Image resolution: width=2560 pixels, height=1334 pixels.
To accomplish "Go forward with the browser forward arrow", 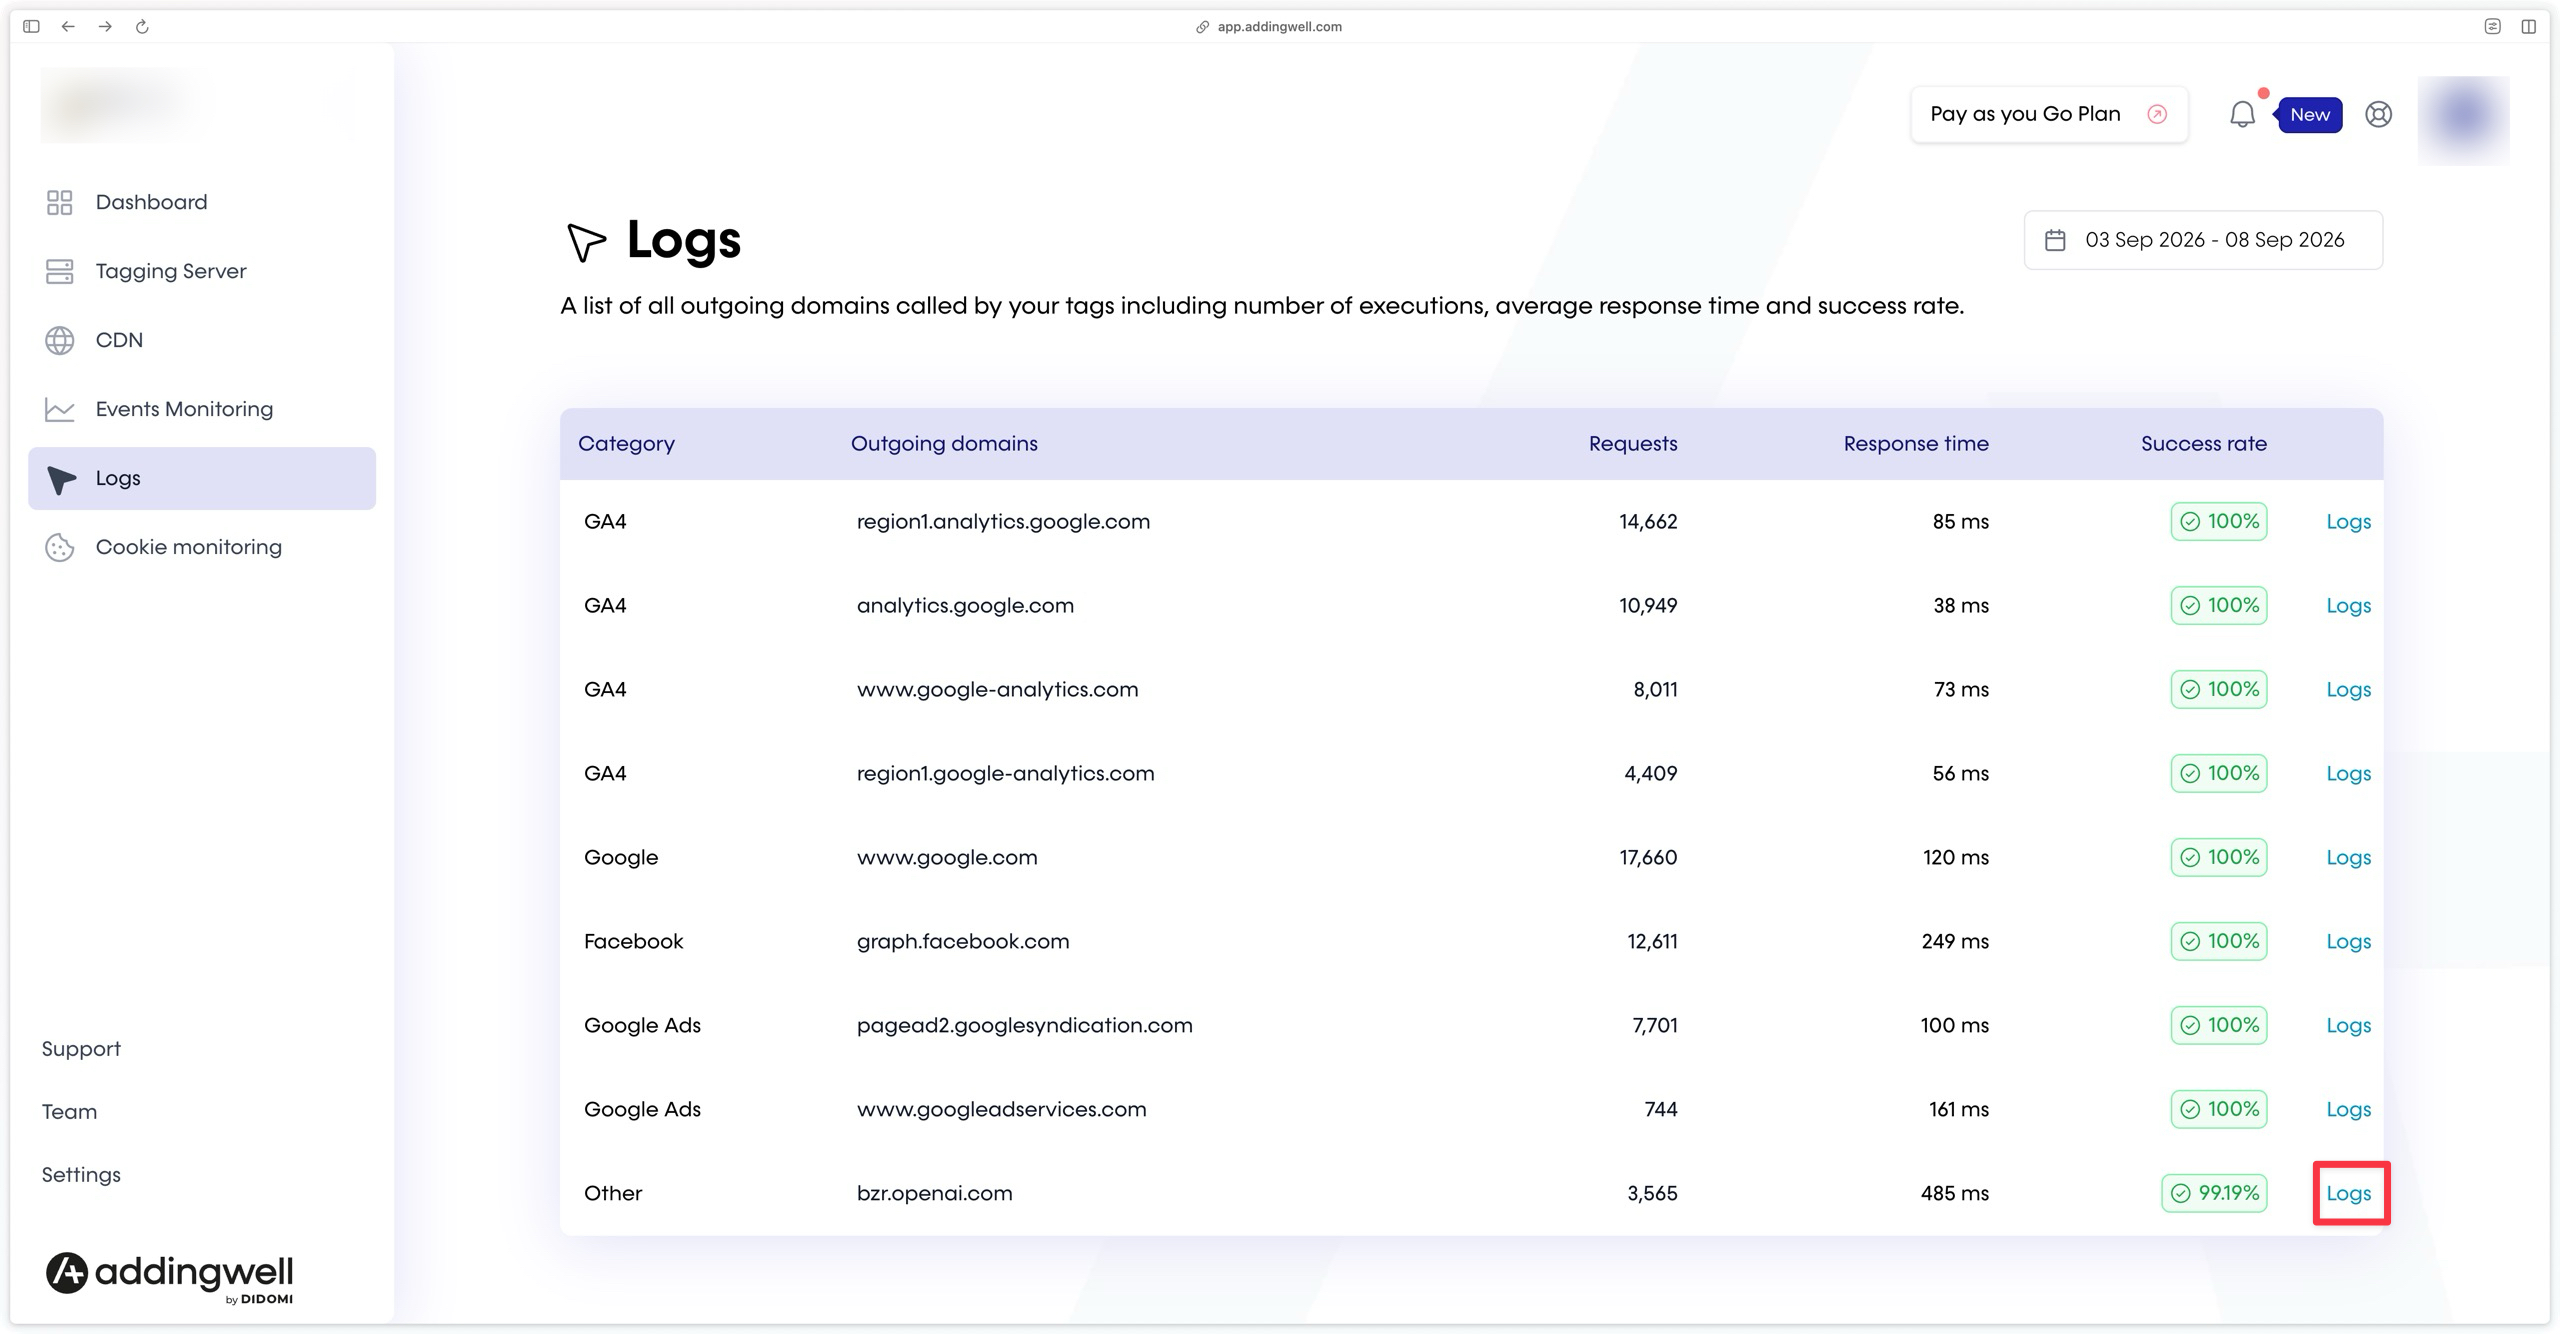I will [105, 26].
